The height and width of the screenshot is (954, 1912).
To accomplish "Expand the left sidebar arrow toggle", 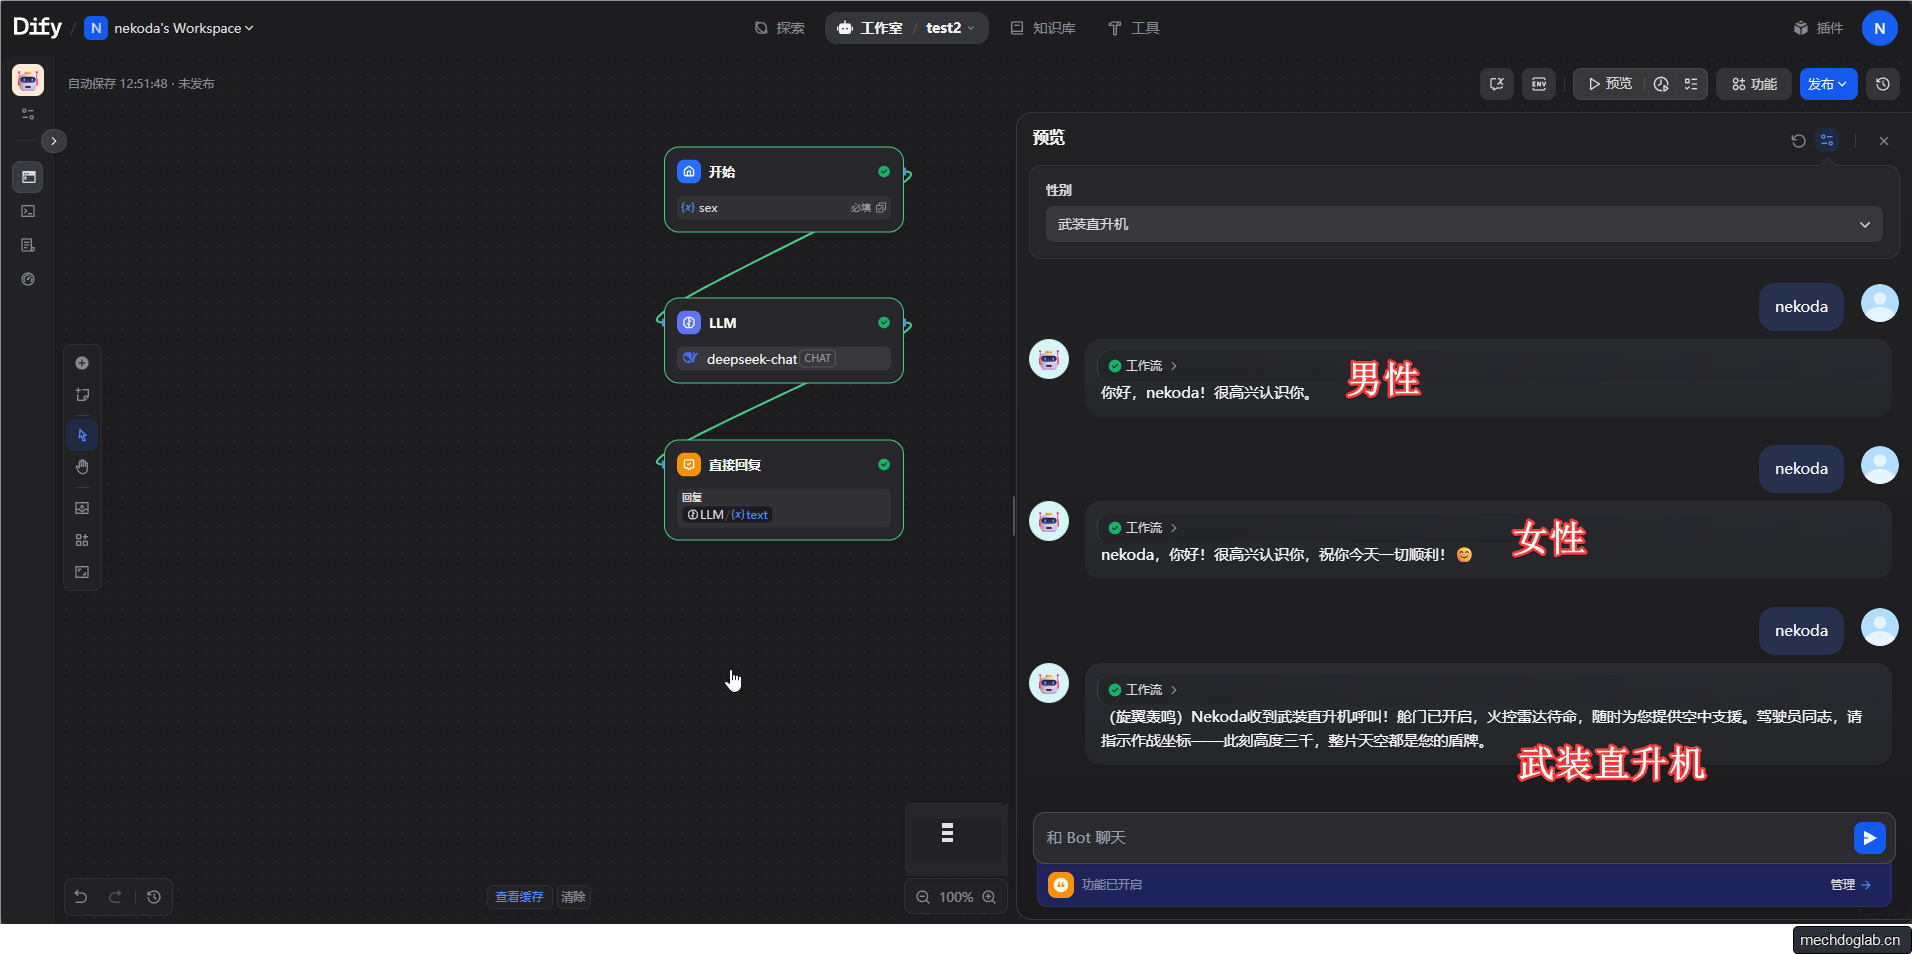I will click(54, 141).
